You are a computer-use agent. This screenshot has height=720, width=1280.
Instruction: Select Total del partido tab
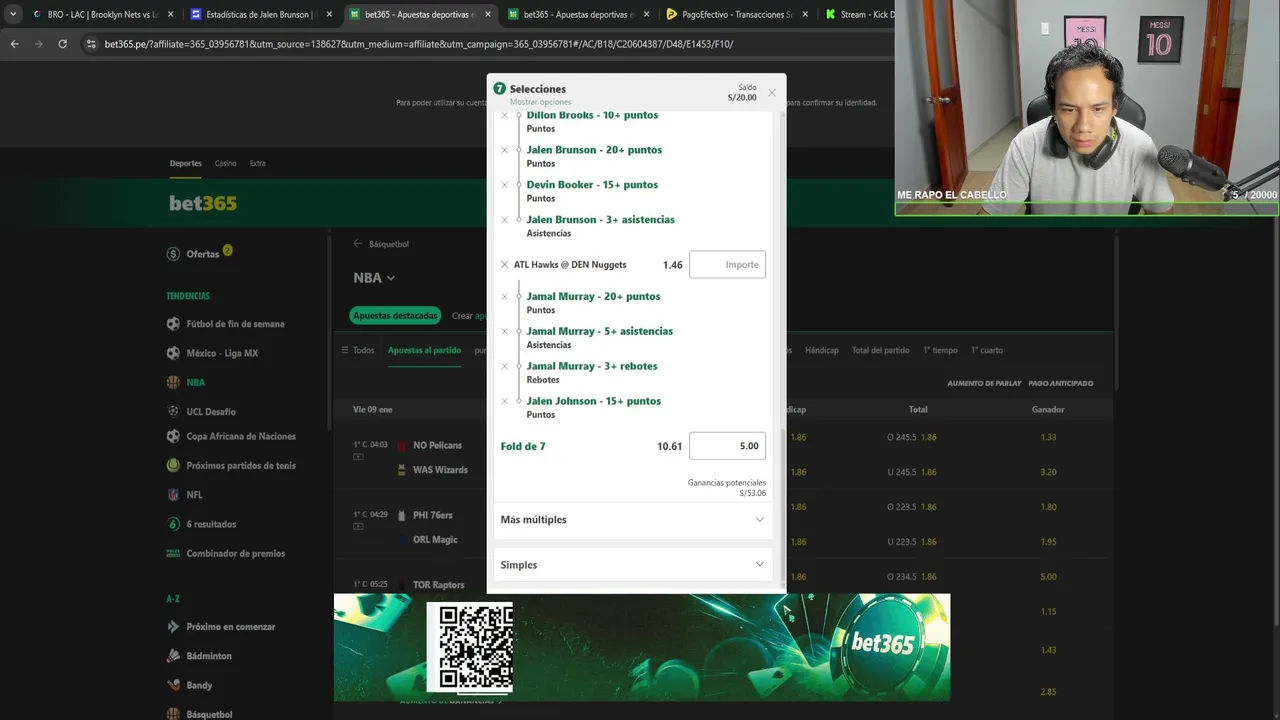coord(880,350)
